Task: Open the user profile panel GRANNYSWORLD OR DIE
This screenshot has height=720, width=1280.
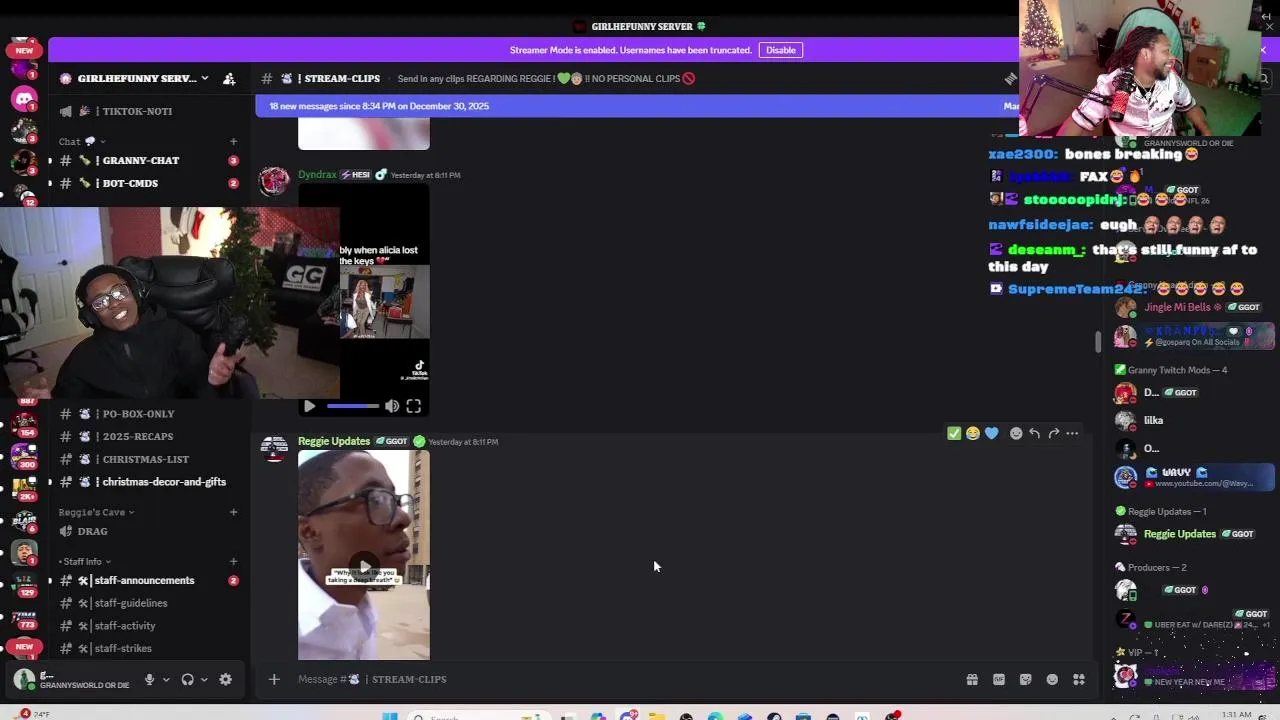Action: [72, 679]
